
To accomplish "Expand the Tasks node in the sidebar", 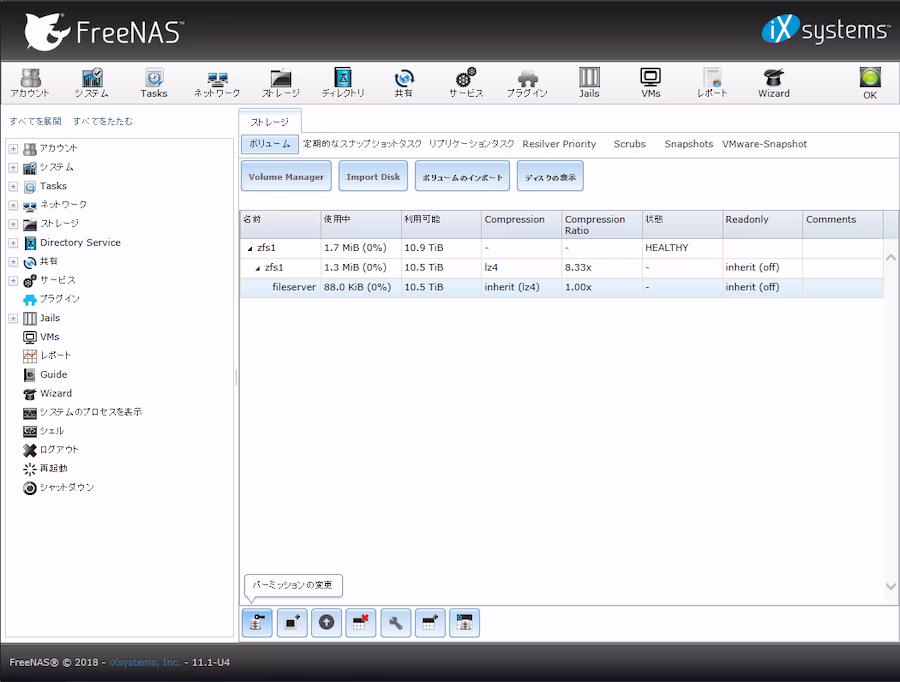I will (13, 187).
